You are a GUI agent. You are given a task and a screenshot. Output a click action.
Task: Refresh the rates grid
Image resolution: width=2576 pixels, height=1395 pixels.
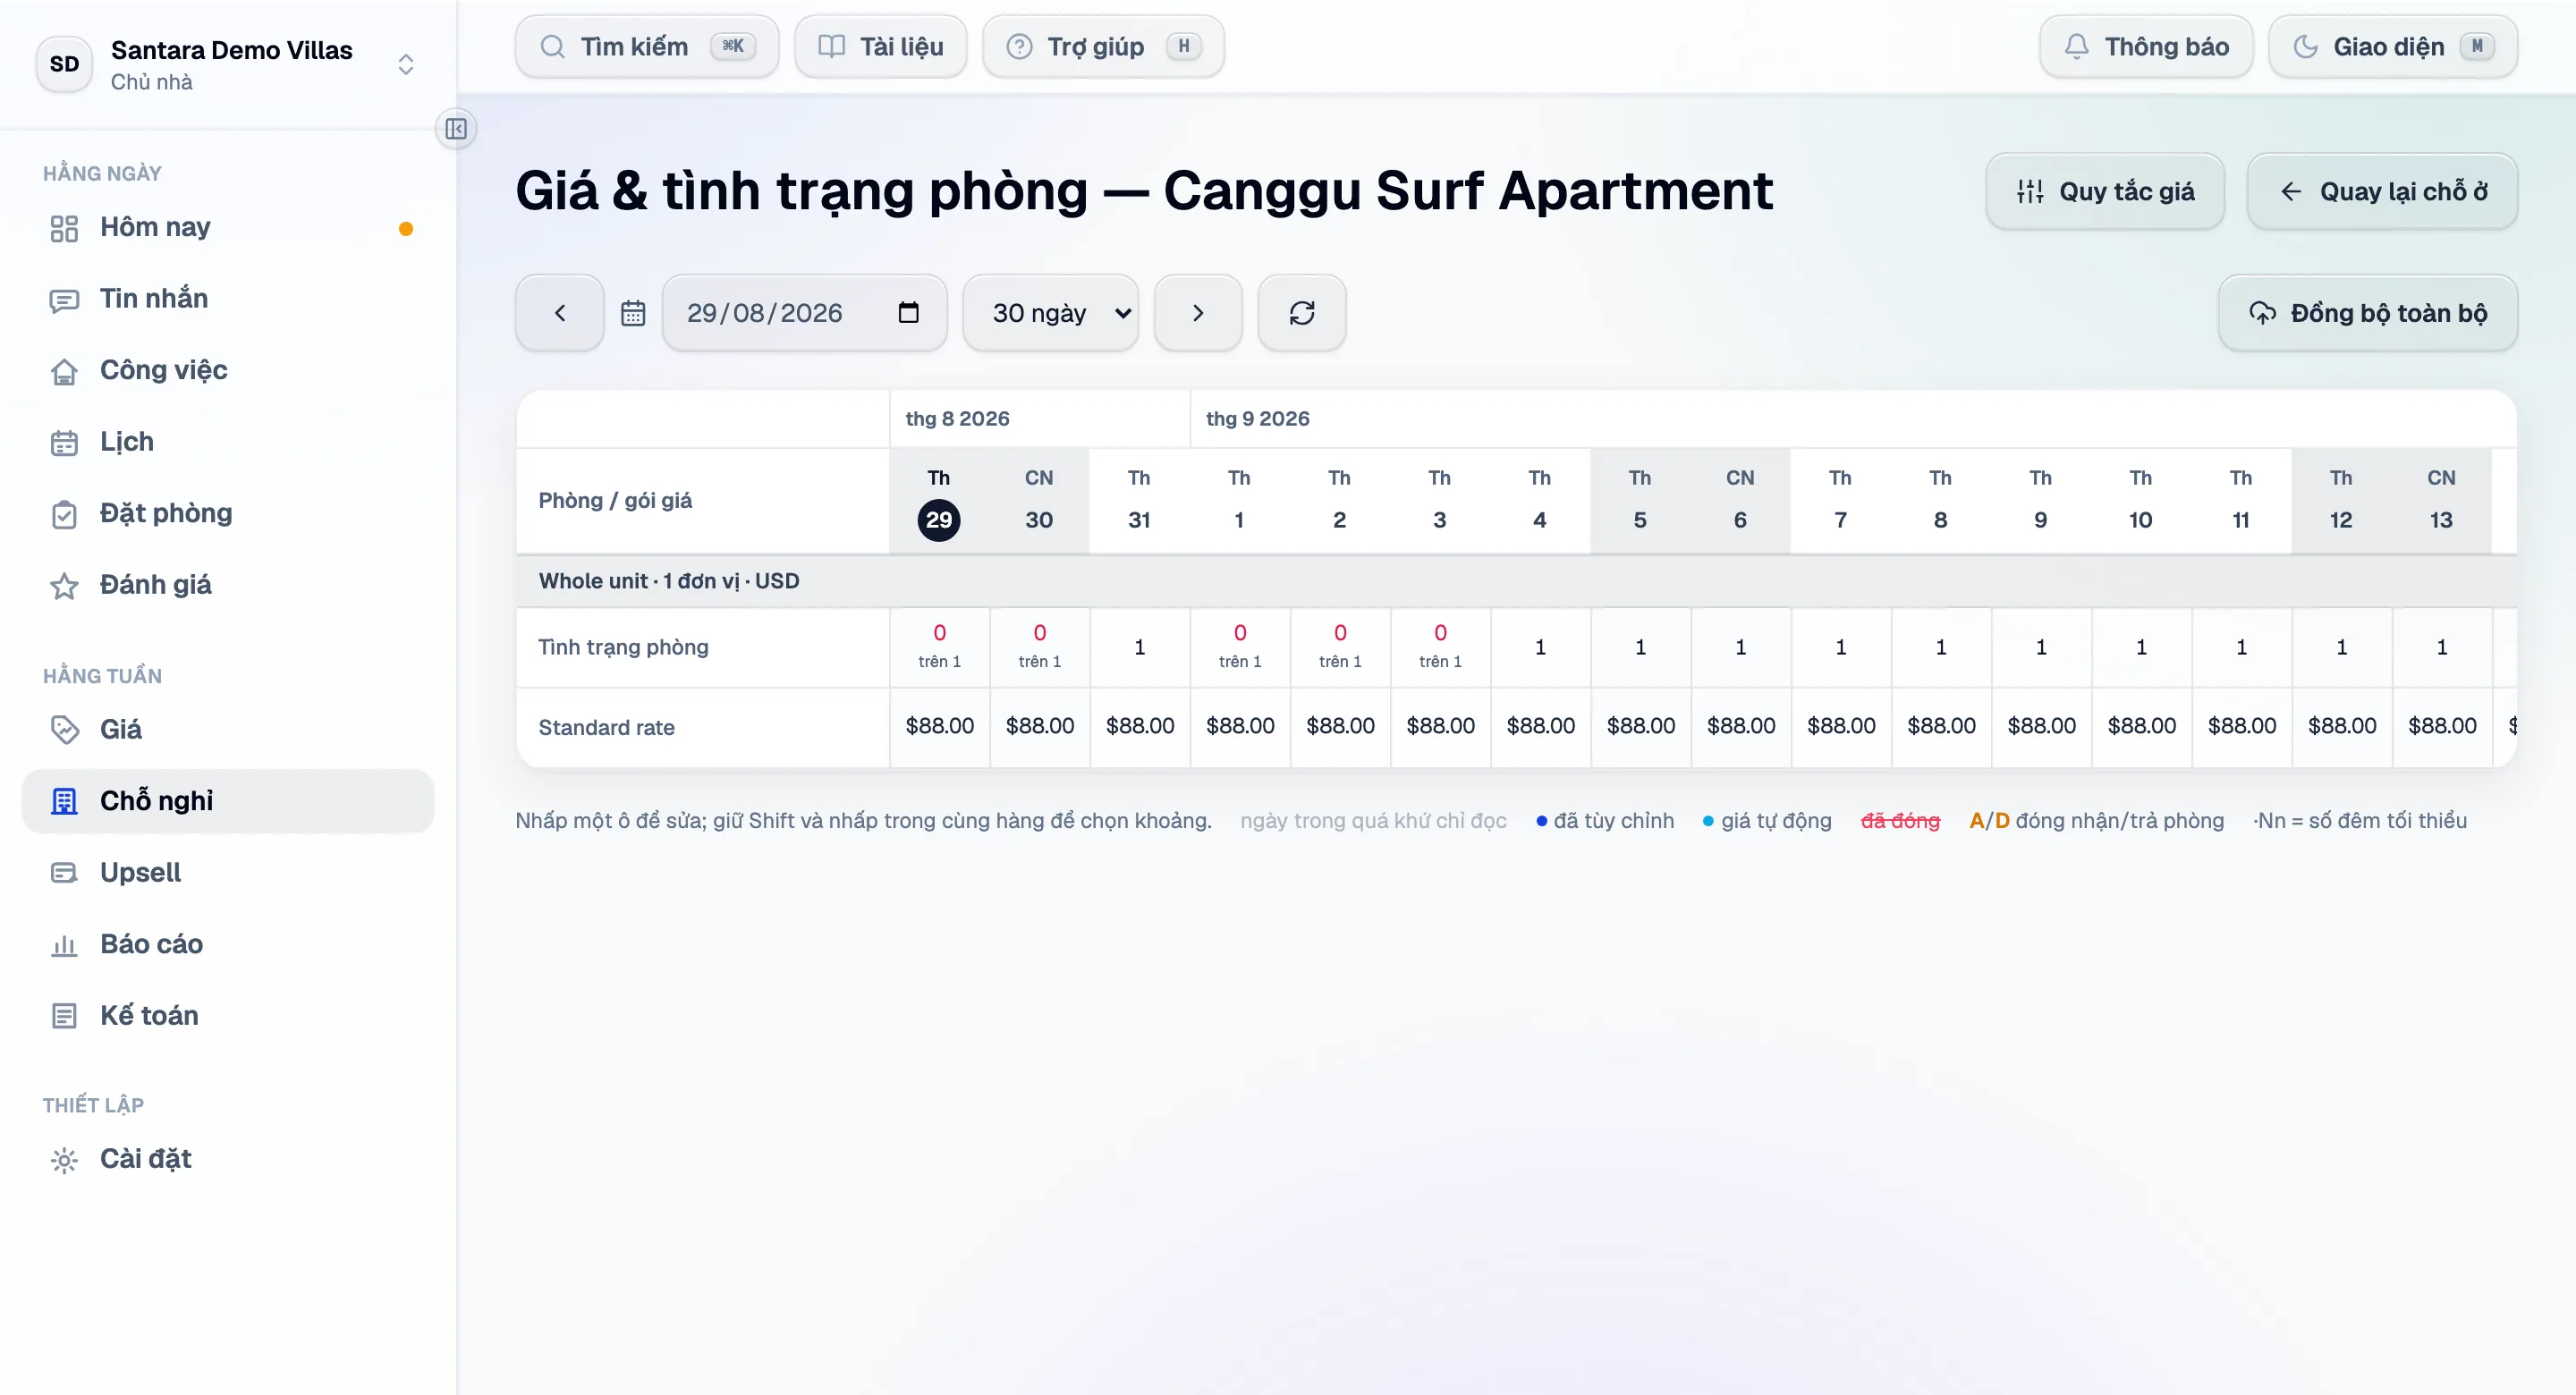[1302, 313]
